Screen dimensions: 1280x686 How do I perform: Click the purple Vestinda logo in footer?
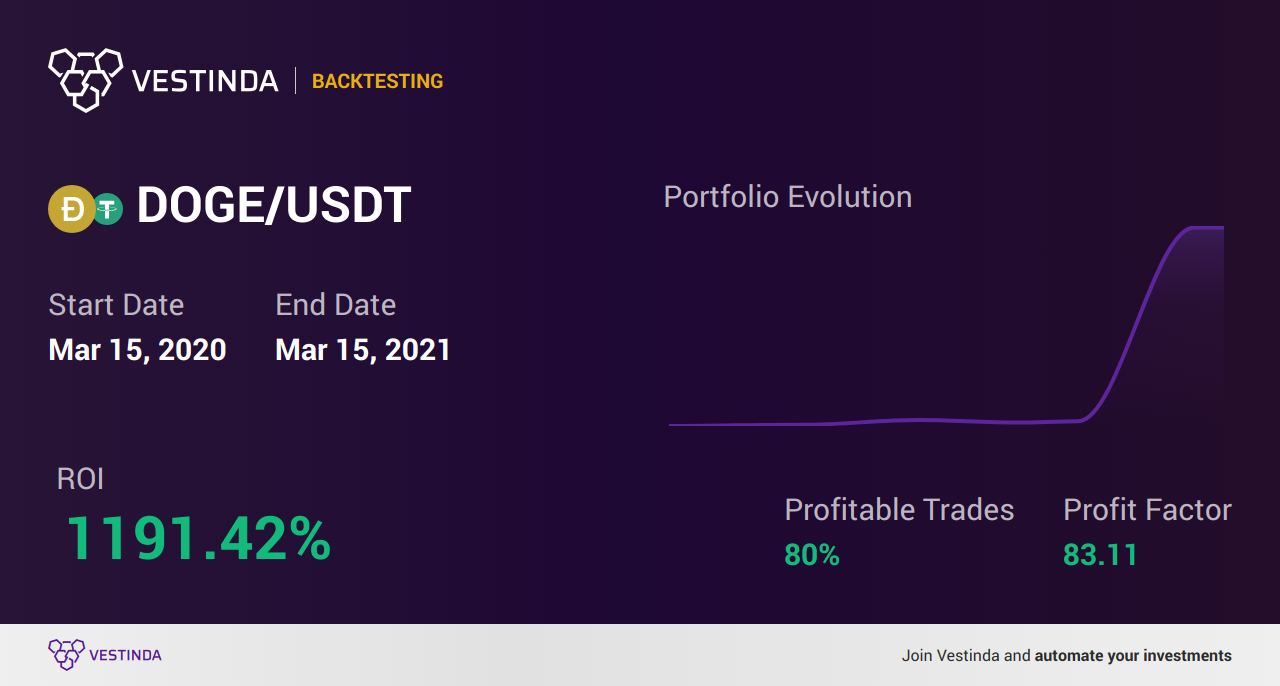tap(105, 655)
